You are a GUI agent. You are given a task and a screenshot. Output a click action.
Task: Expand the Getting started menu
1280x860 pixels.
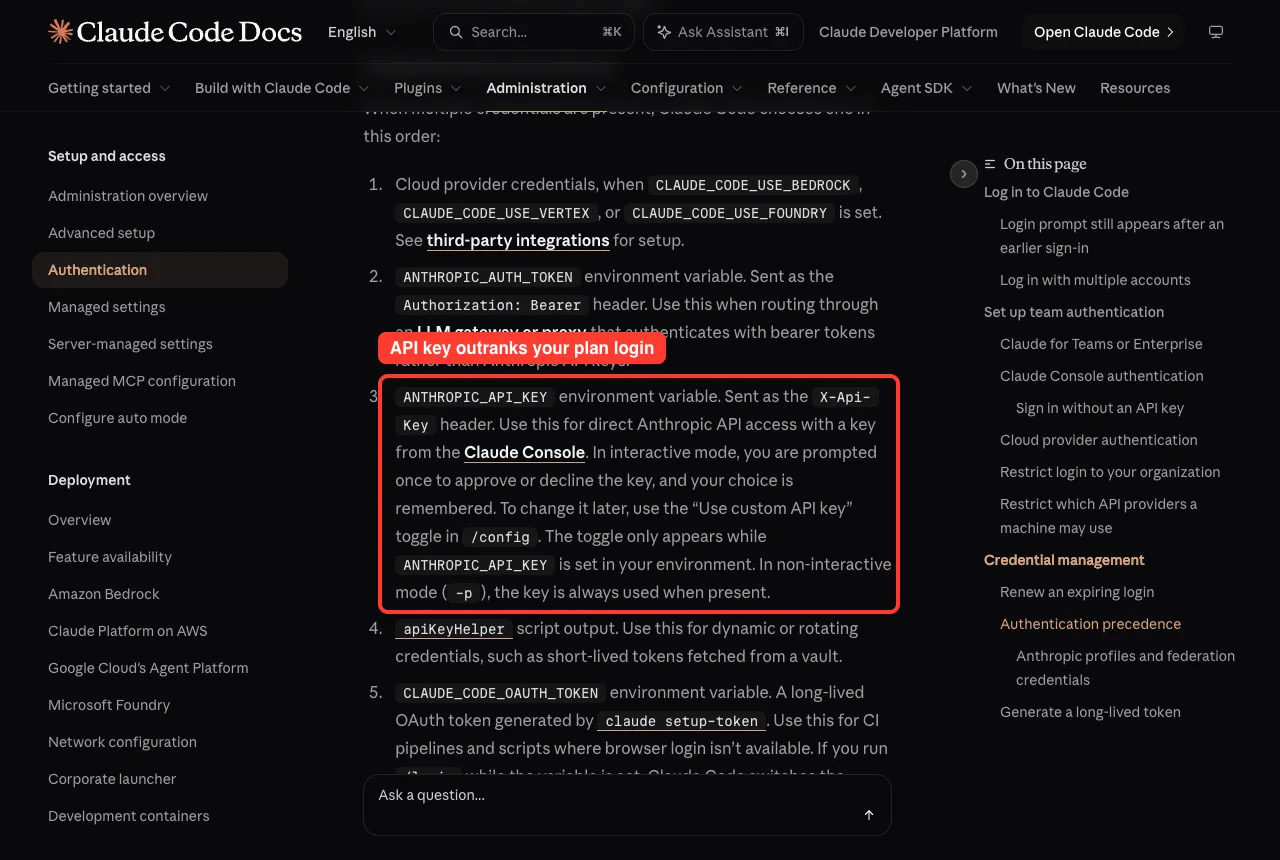(109, 88)
